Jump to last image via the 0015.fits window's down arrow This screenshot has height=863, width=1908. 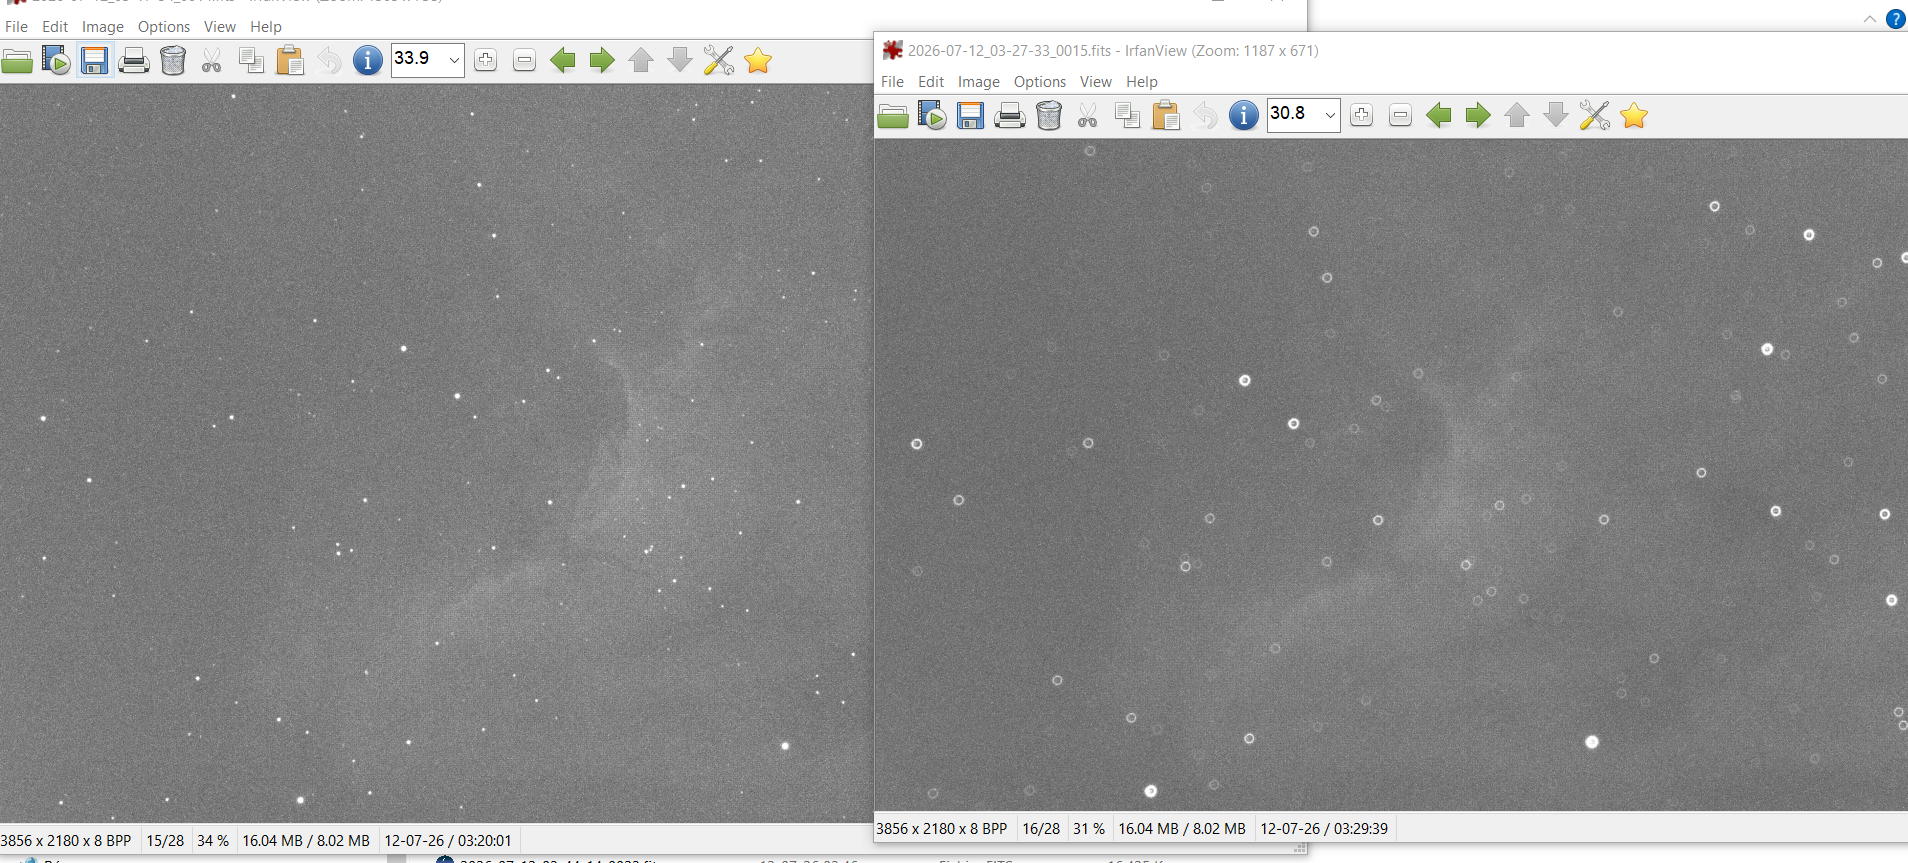(1556, 116)
